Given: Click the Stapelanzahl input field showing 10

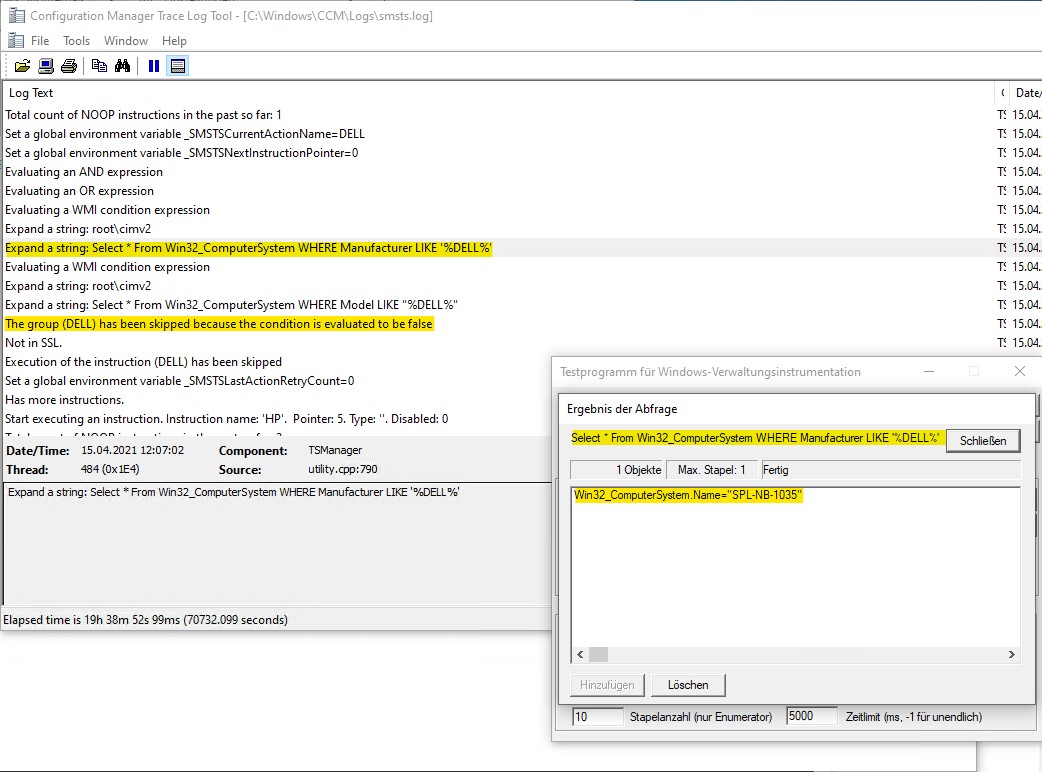Looking at the screenshot, I should point(597,717).
